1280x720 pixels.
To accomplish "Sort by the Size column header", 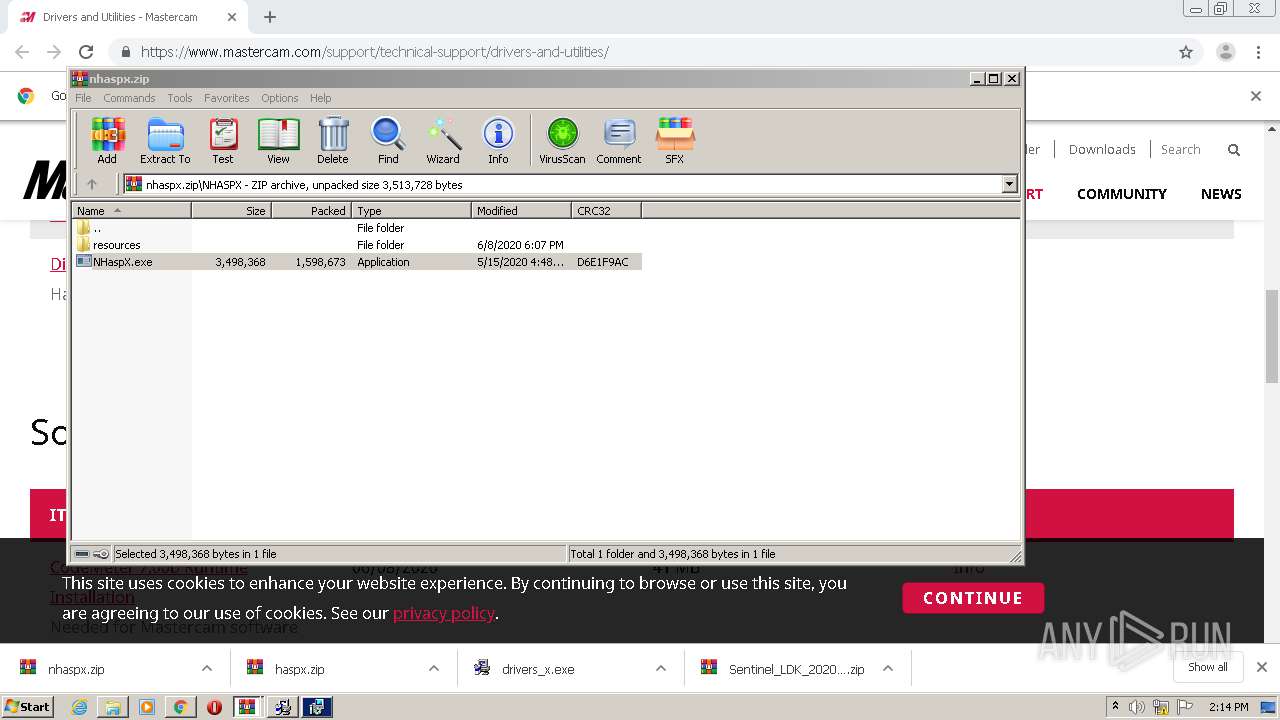I will pos(232,211).
